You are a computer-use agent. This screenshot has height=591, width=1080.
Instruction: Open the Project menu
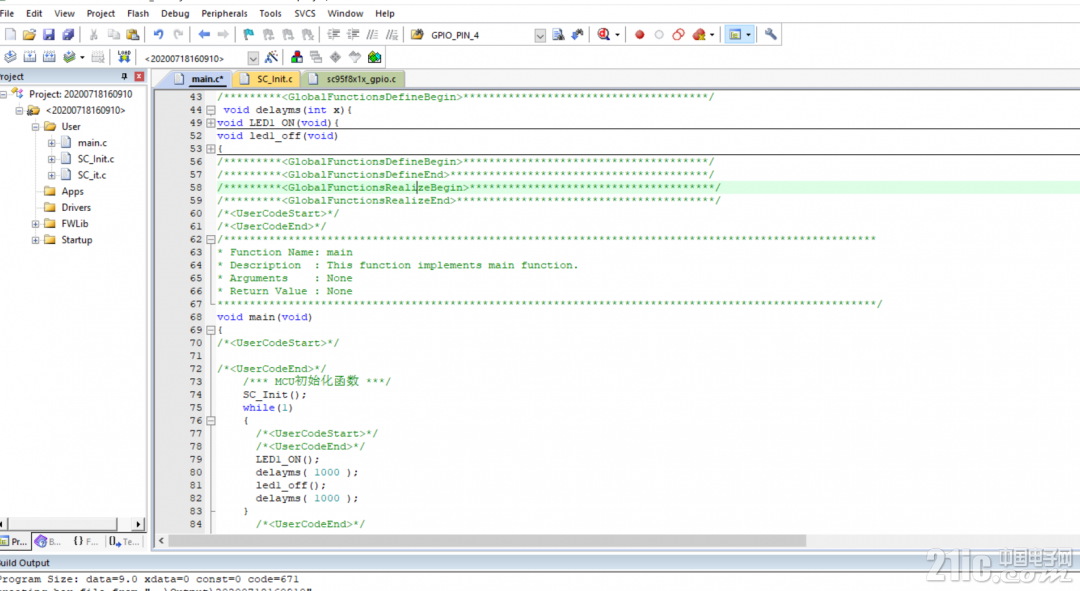pos(101,13)
